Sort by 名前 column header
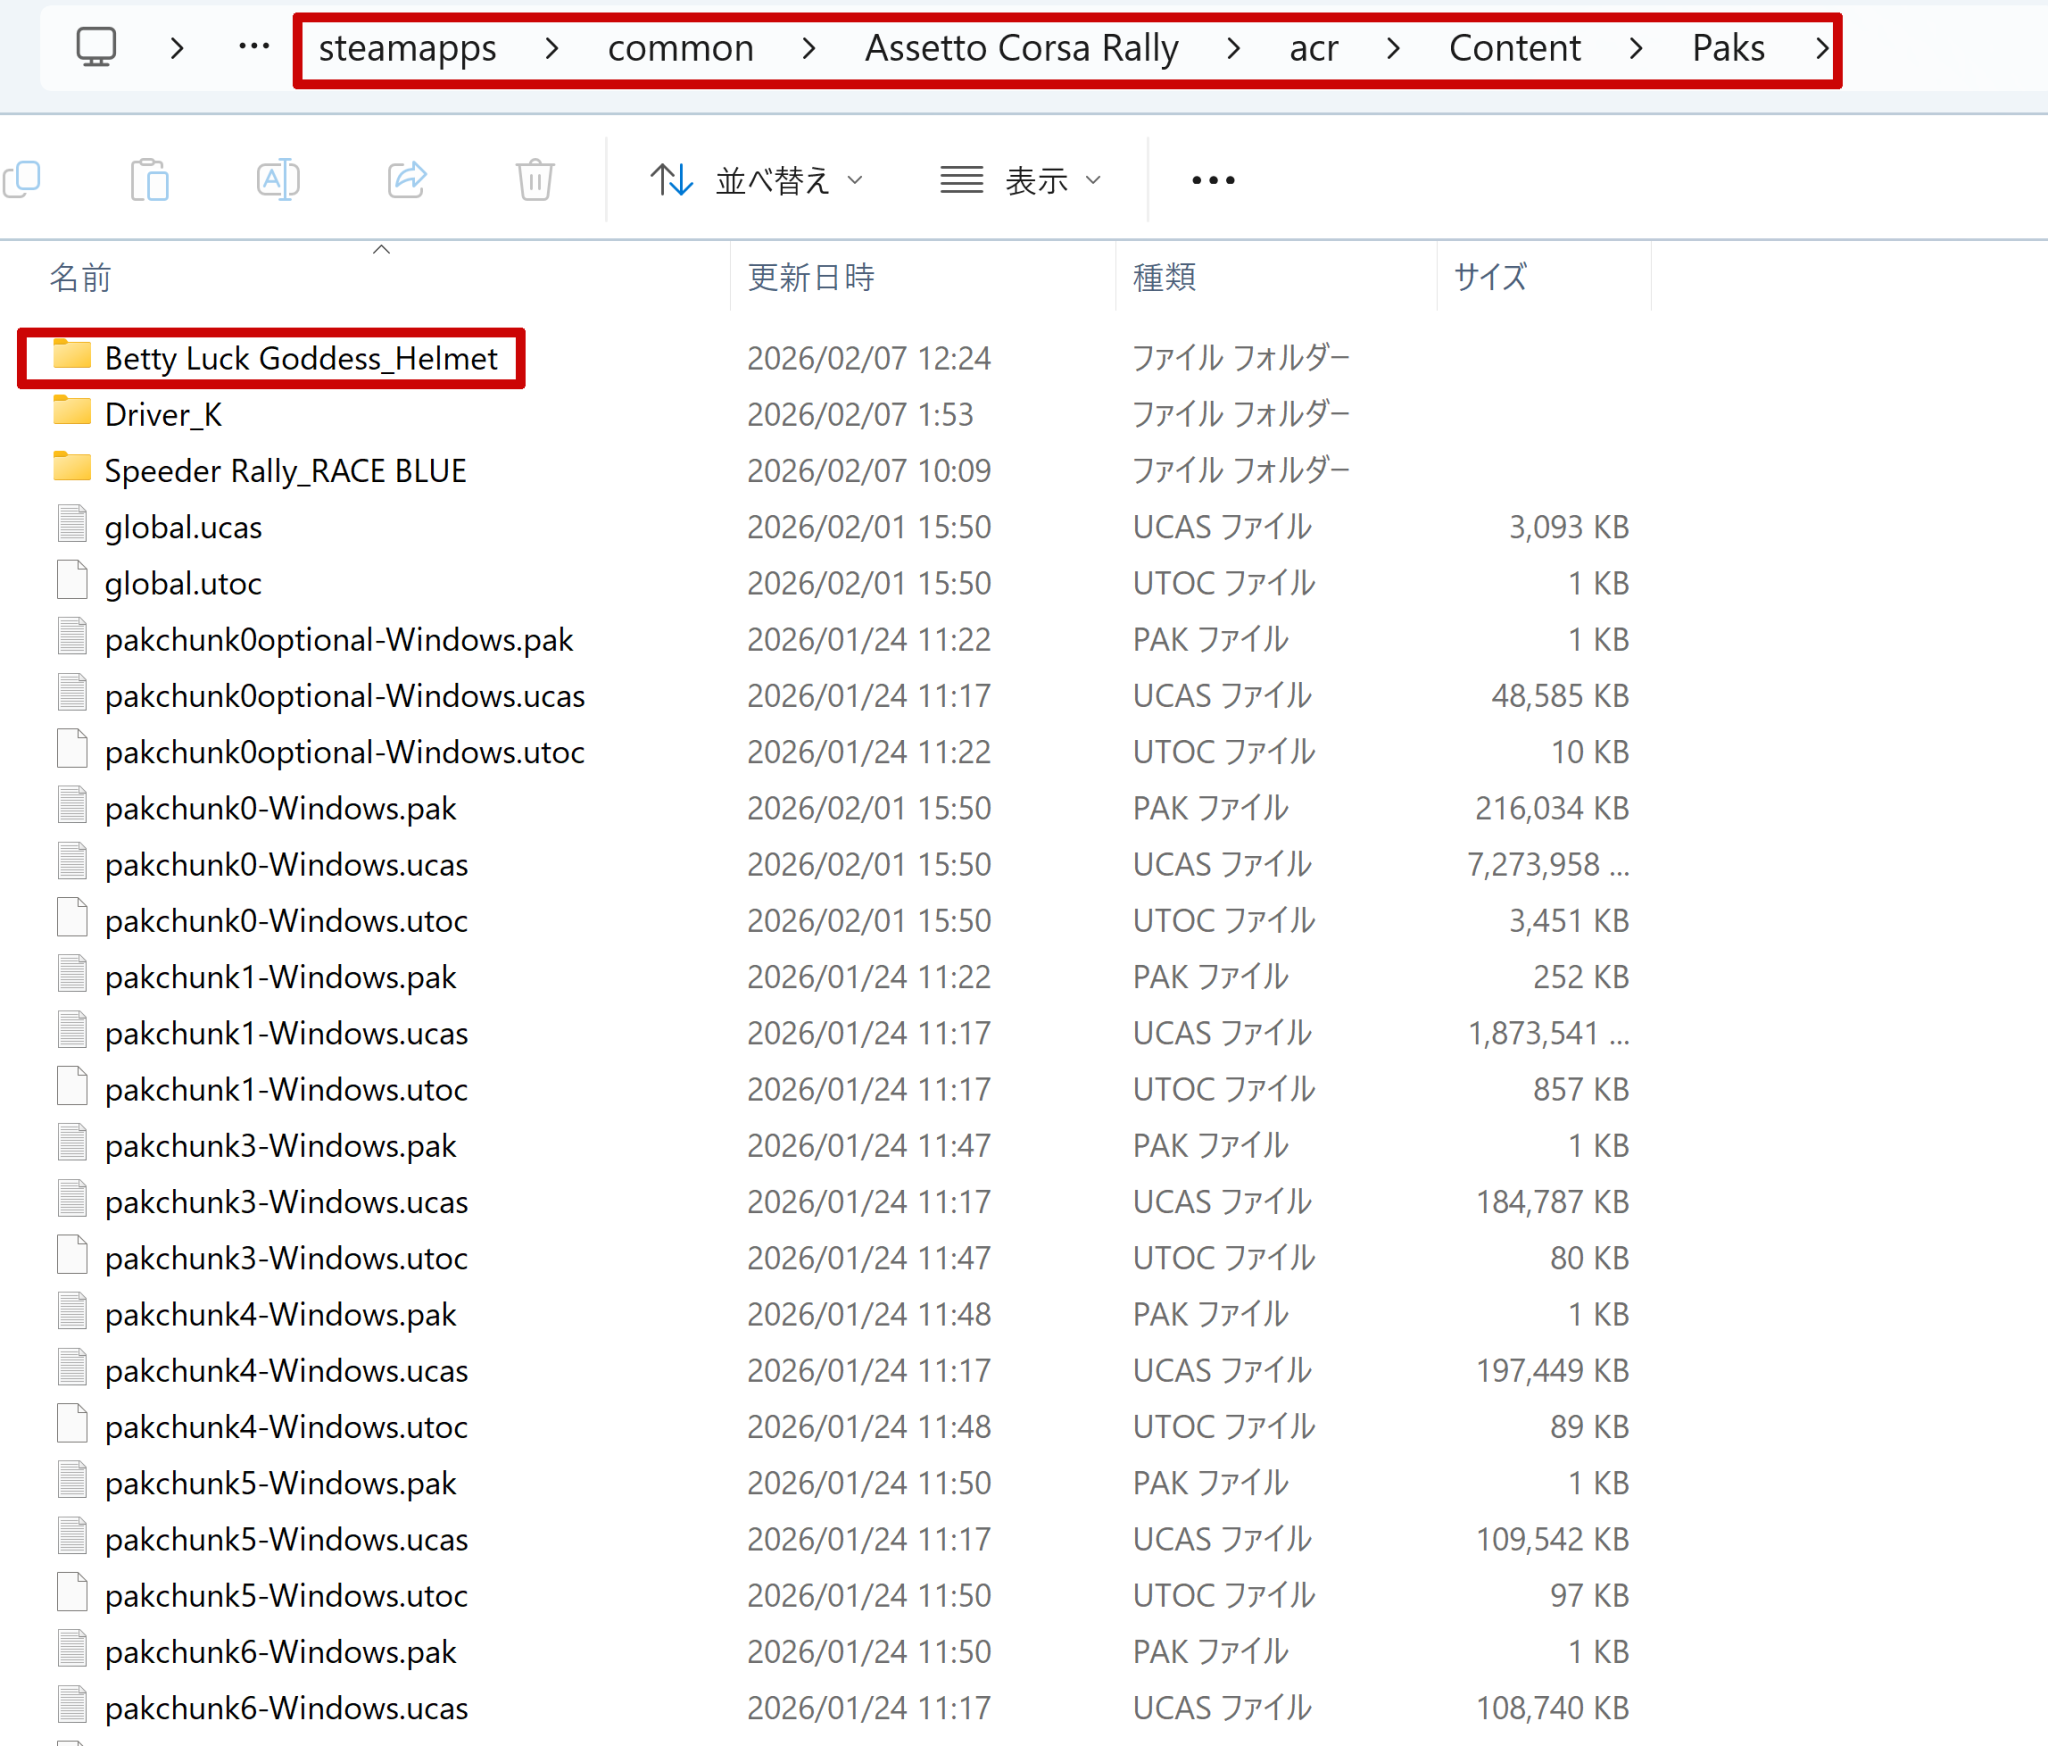Viewport: 2048px width, 1746px height. click(x=80, y=277)
